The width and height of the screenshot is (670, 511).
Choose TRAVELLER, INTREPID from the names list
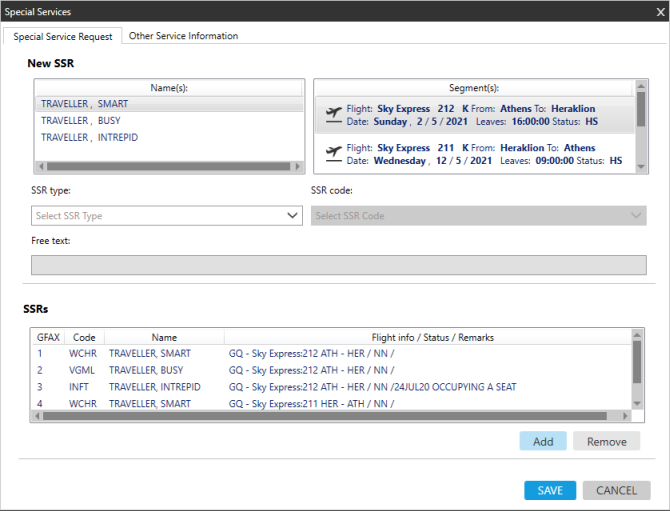click(89, 137)
